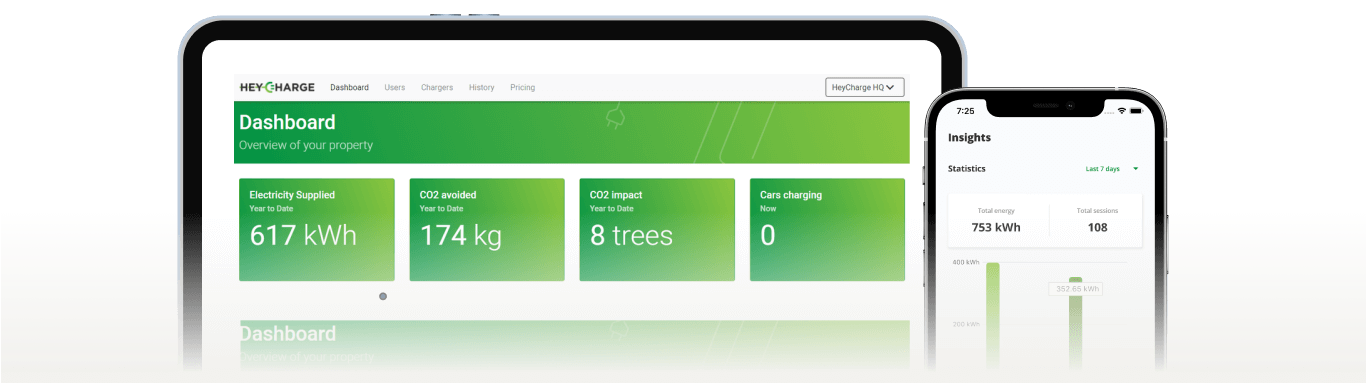
Task: Click the '200 kWh' axis label
Action: coord(966,324)
